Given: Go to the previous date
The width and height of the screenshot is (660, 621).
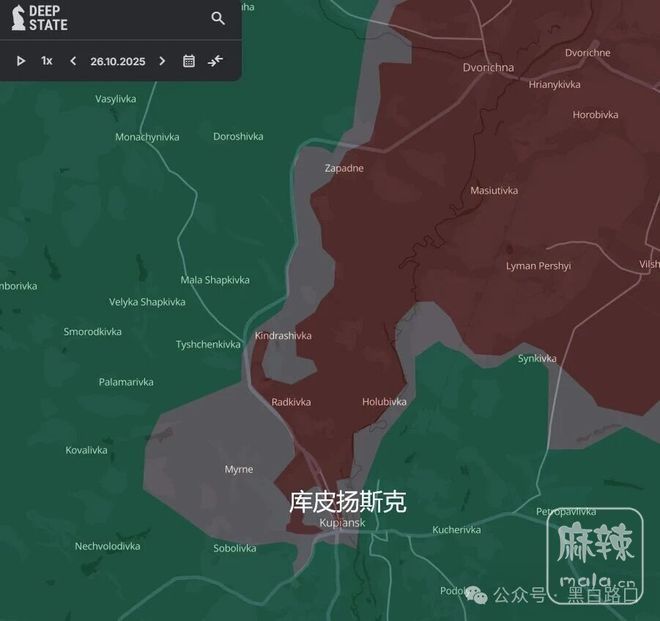Looking at the screenshot, I should tap(73, 61).
